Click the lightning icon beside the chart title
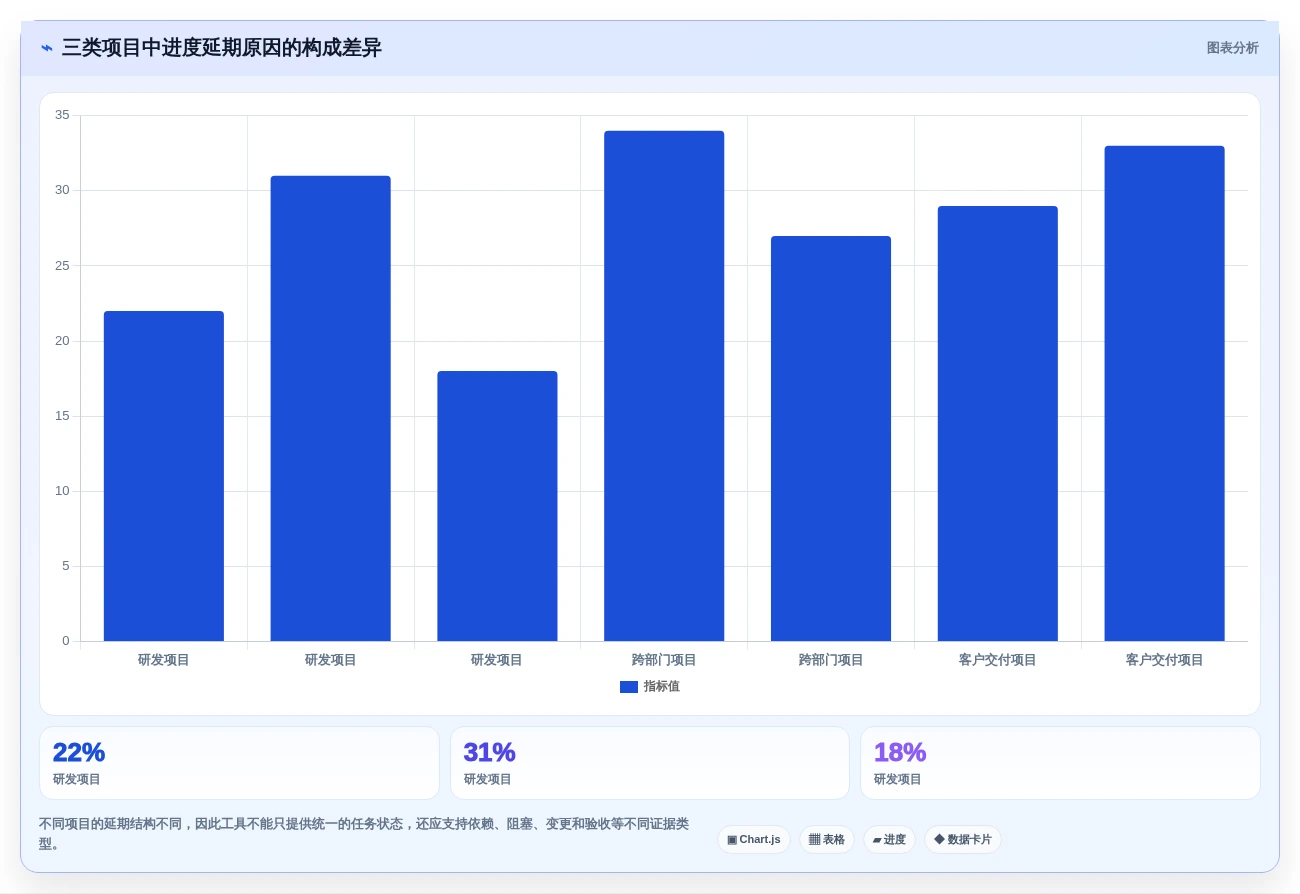Image resolution: width=1300 pixels, height=894 pixels. click(x=46, y=48)
